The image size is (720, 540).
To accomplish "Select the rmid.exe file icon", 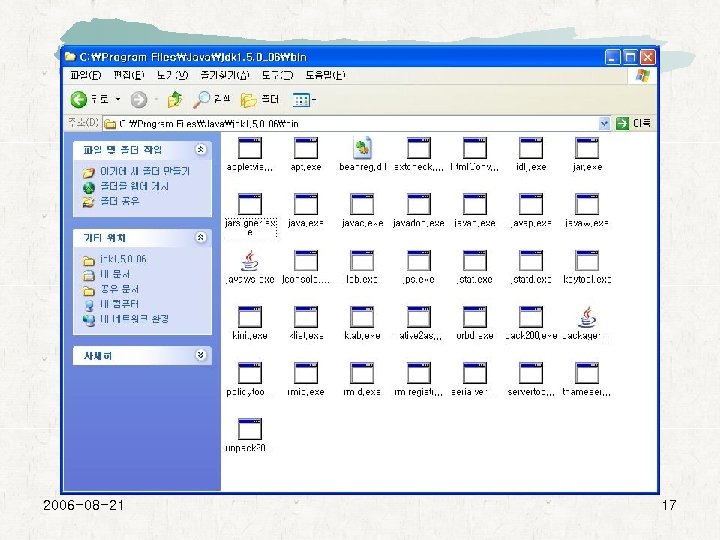I will 362,373.
